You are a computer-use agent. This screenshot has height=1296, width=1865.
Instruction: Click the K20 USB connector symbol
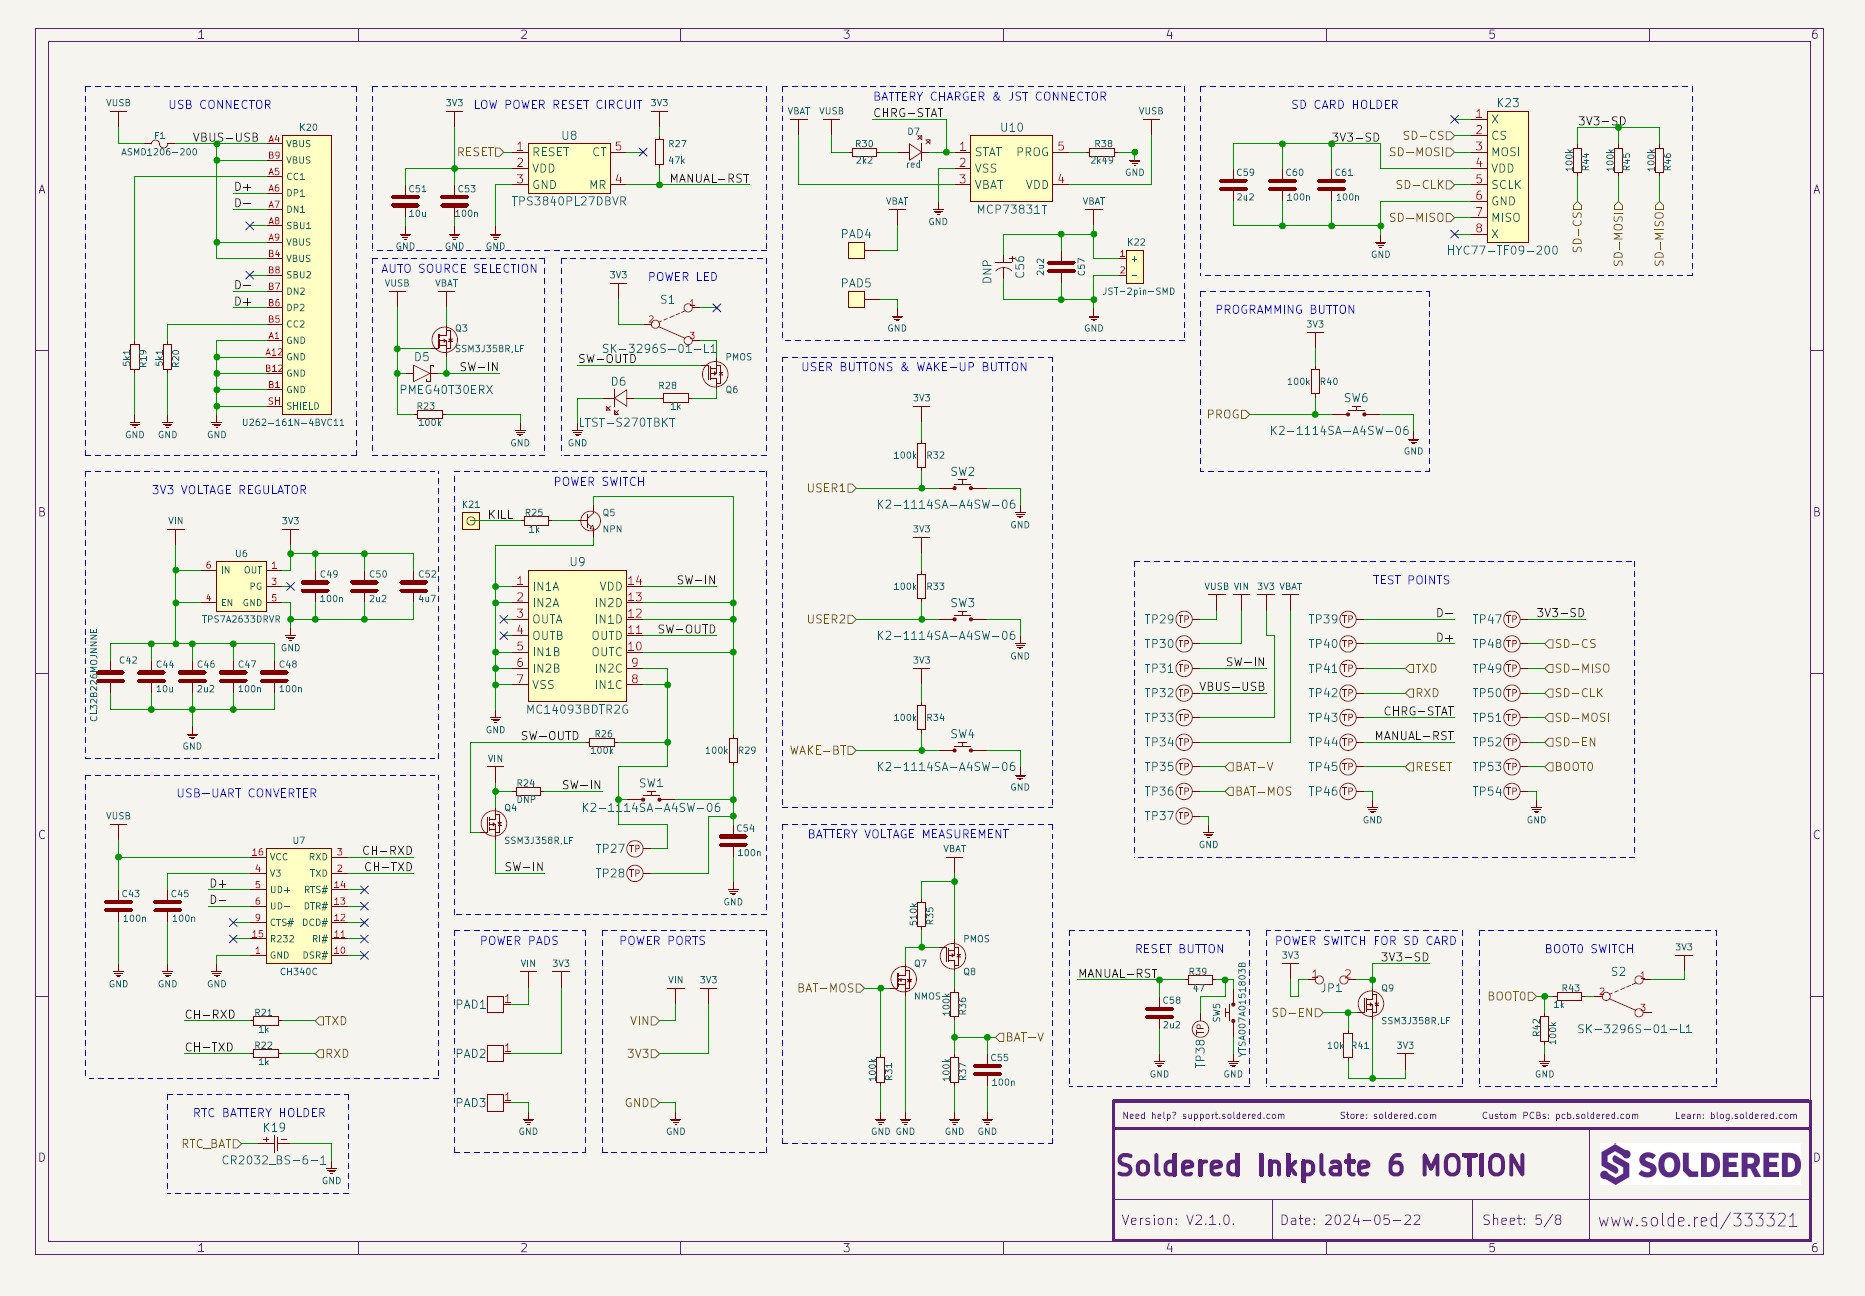306,274
